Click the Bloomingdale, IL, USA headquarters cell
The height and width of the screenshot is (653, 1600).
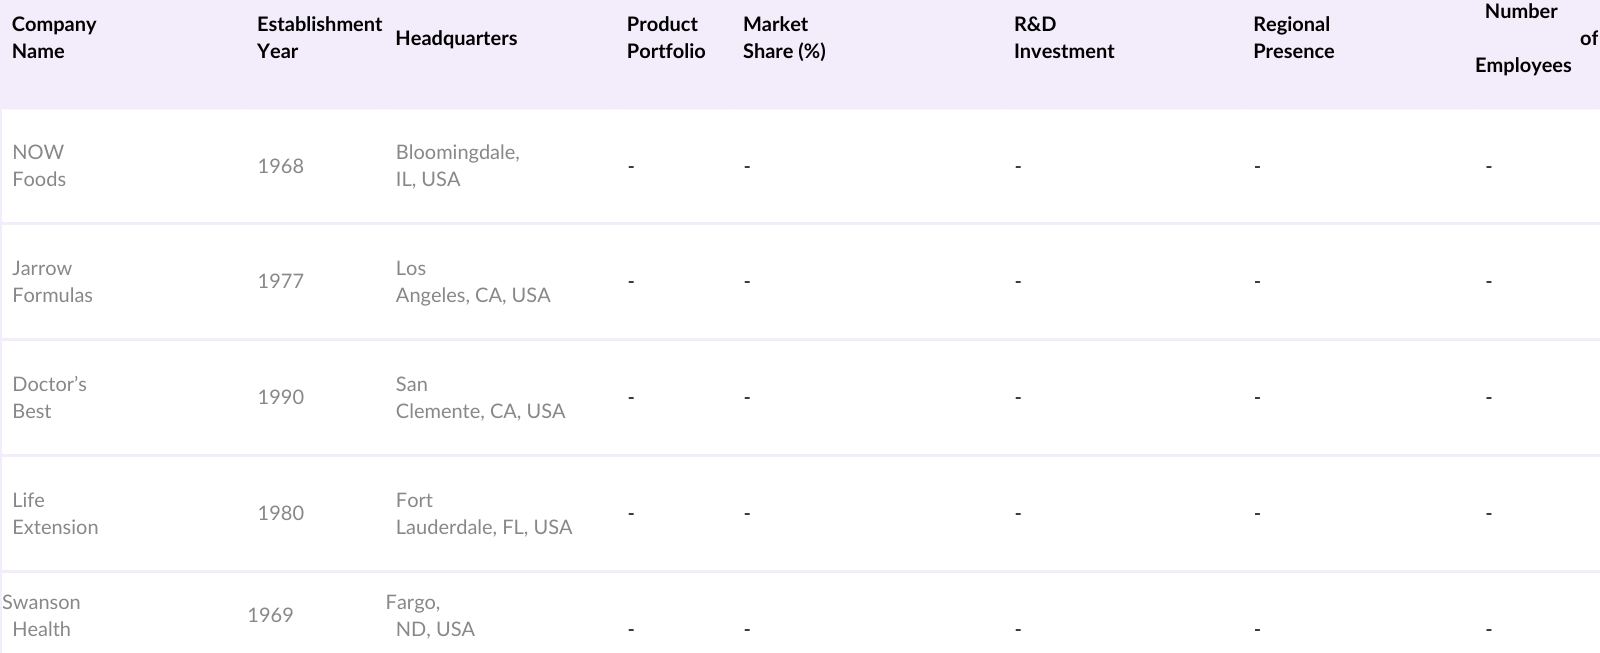(x=457, y=166)
